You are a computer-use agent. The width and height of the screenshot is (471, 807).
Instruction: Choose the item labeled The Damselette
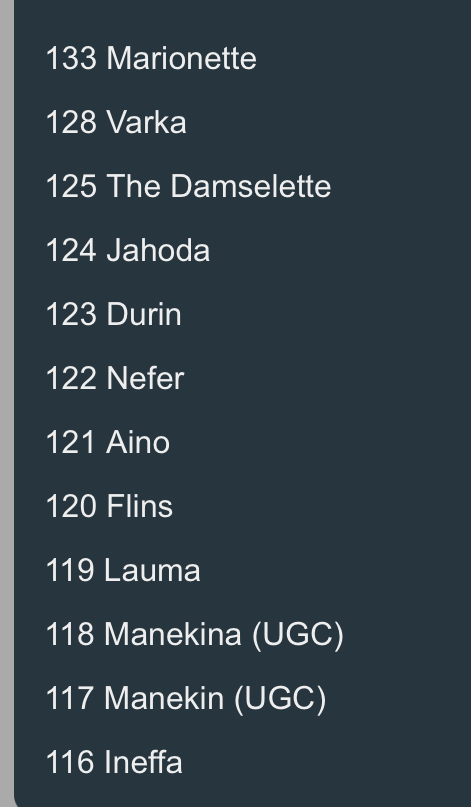243,186
